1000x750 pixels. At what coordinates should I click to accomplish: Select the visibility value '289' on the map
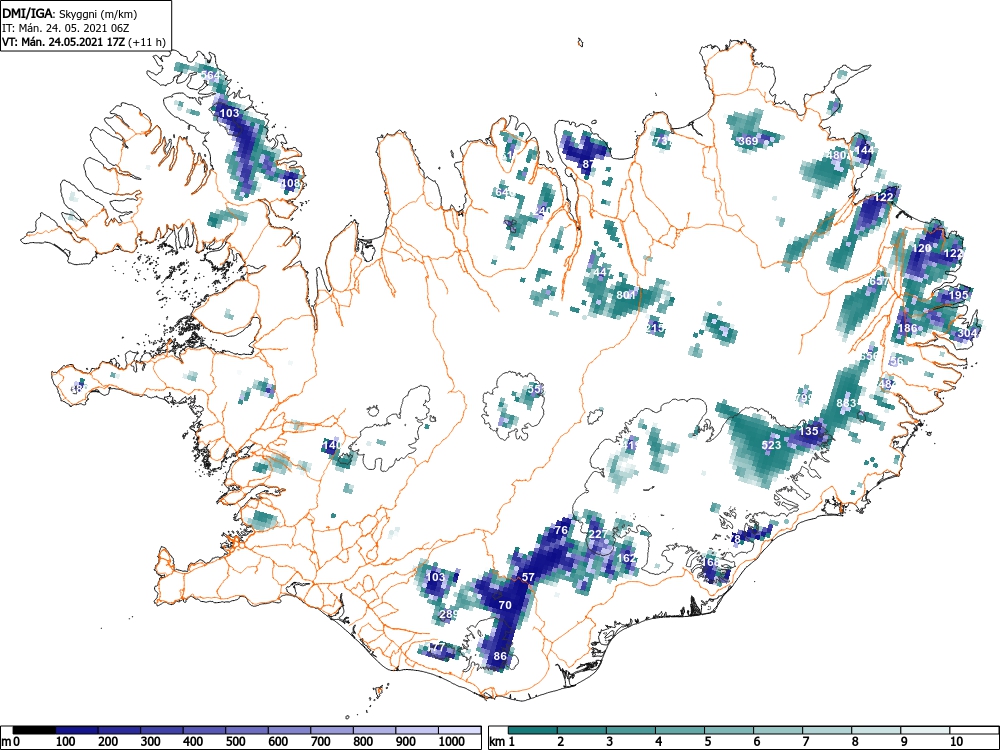[449, 614]
